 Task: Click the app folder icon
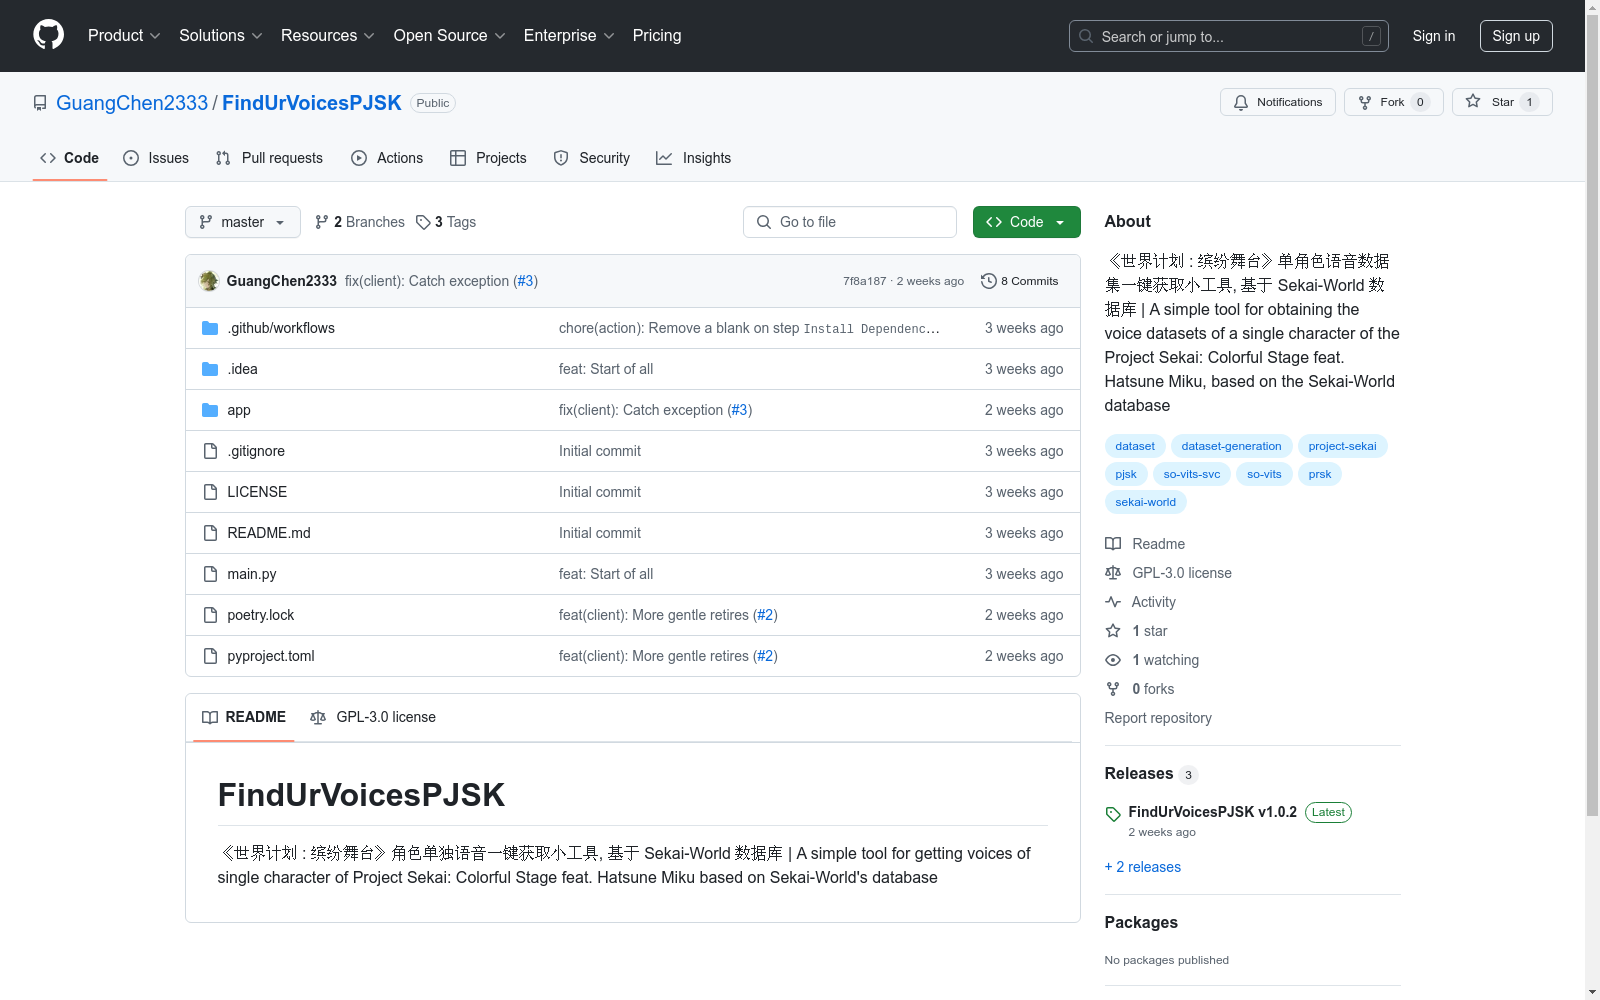click(210, 410)
